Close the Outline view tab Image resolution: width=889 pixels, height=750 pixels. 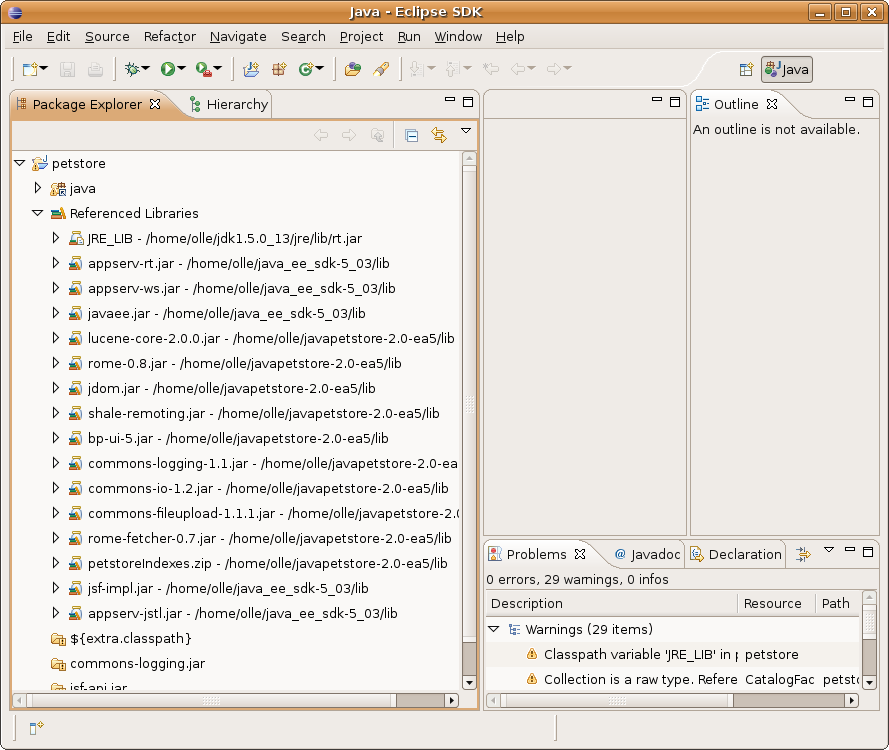click(772, 104)
